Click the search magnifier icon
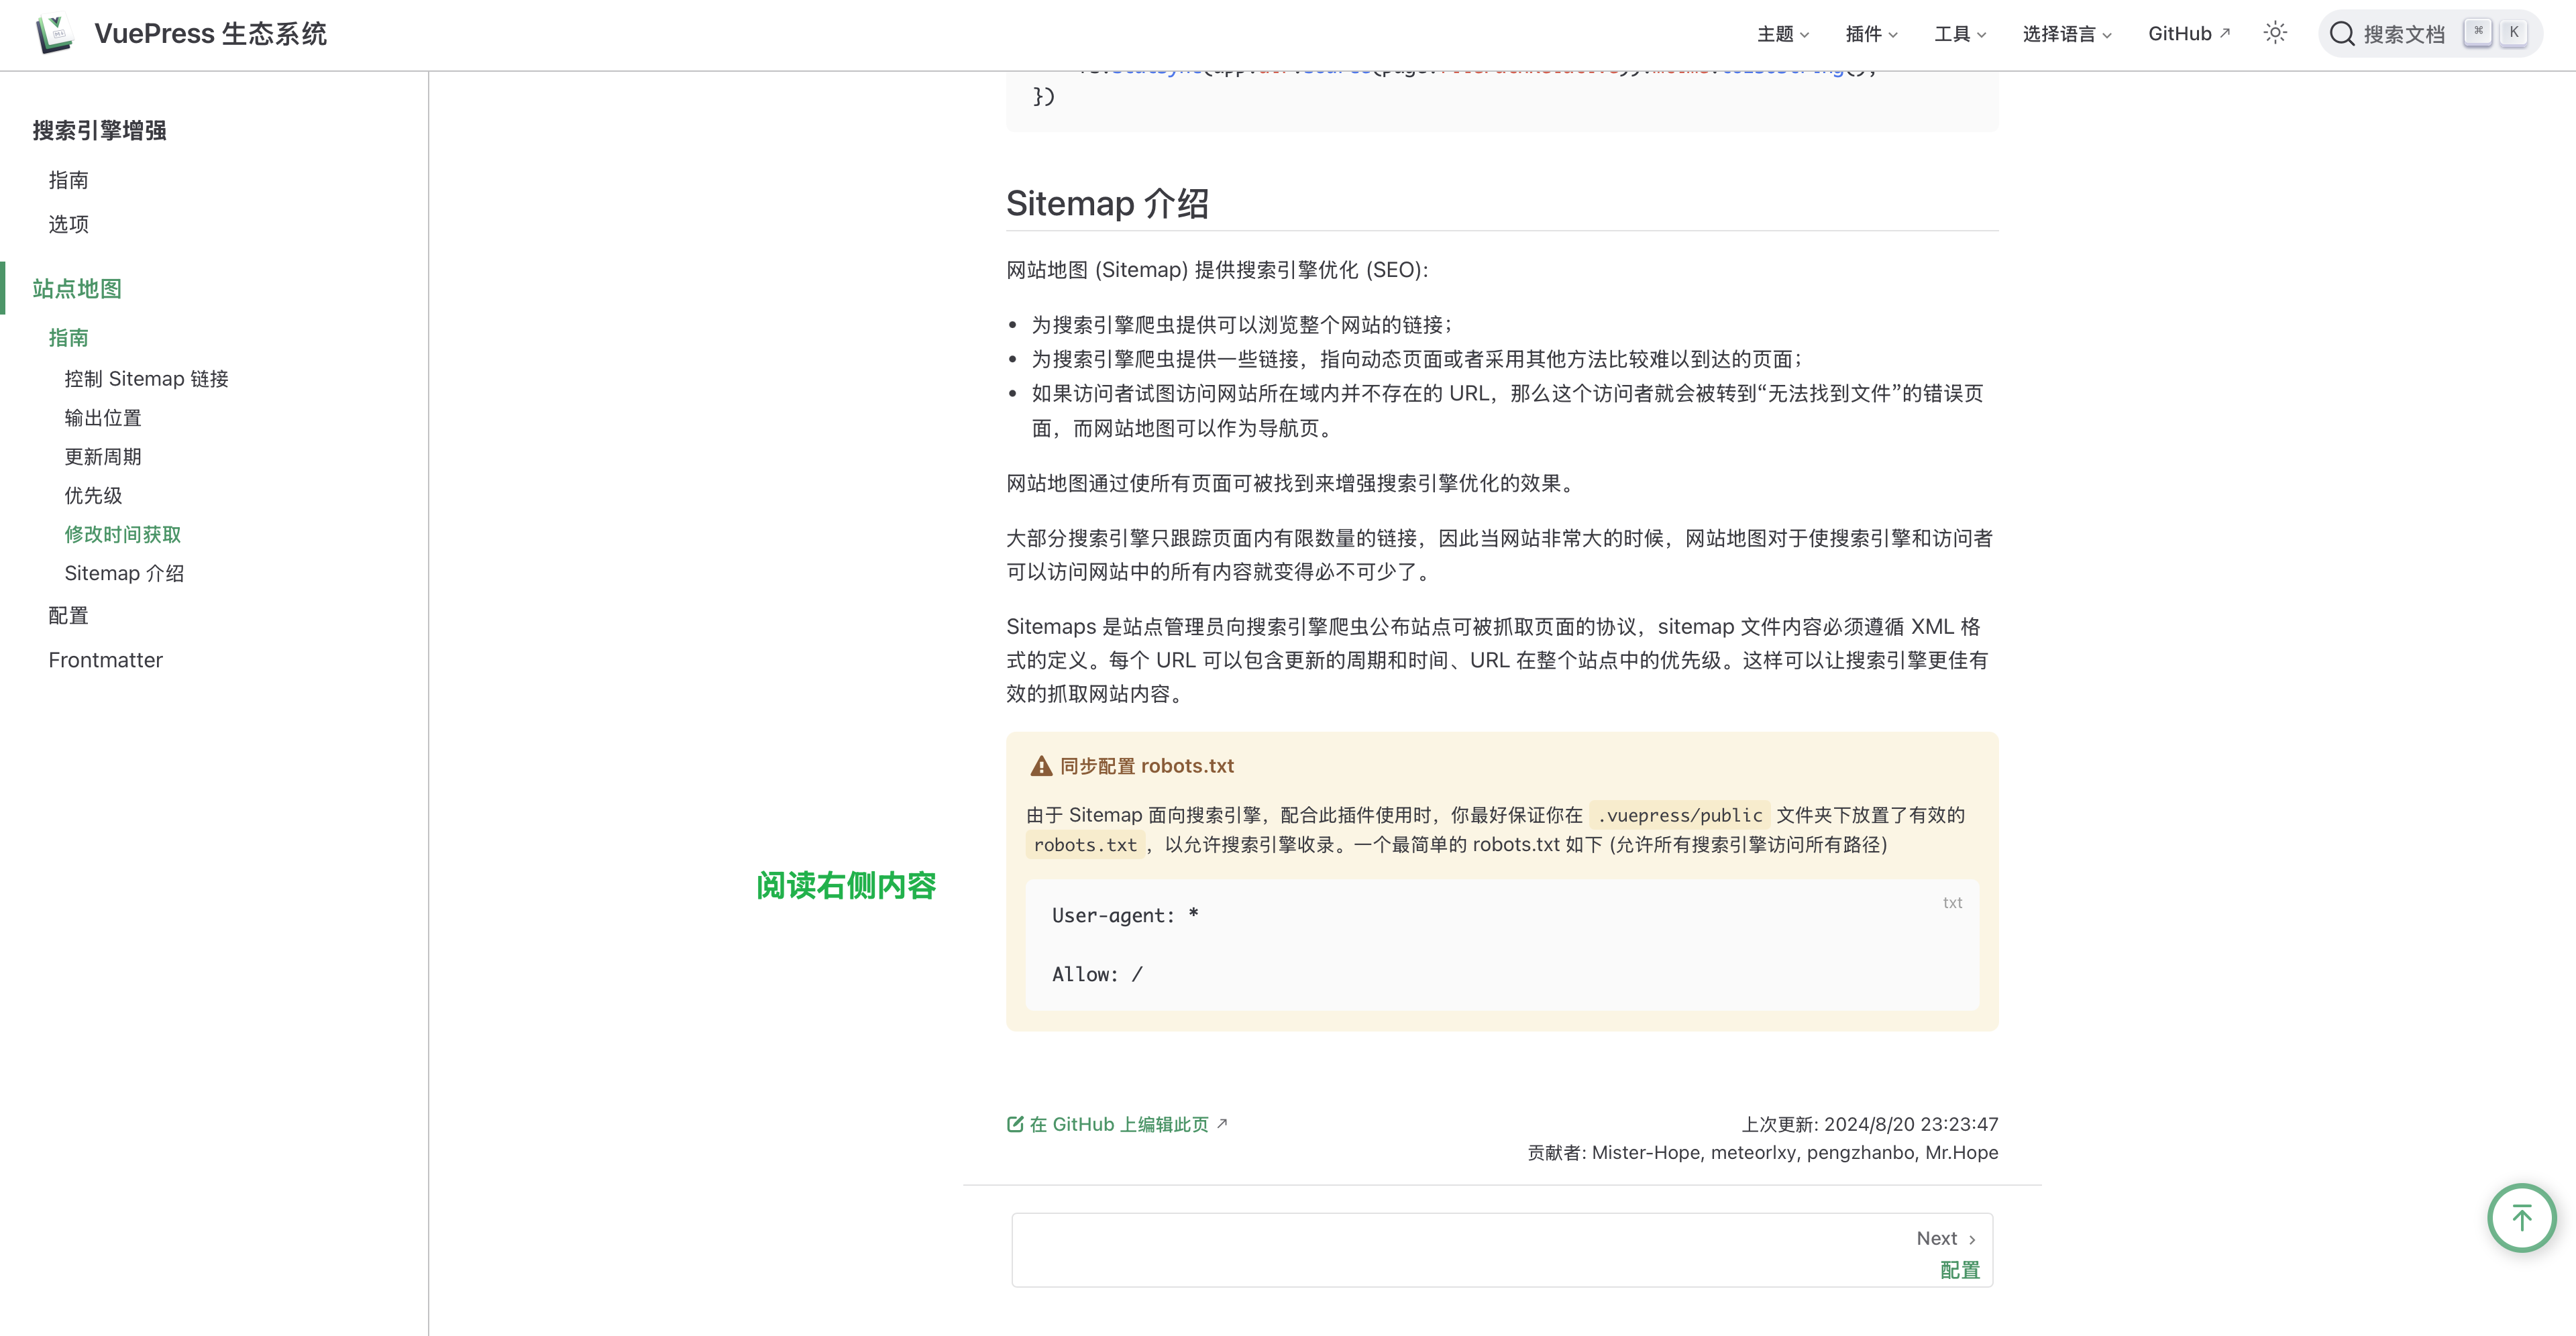This screenshot has width=2576, height=1336. click(2341, 34)
